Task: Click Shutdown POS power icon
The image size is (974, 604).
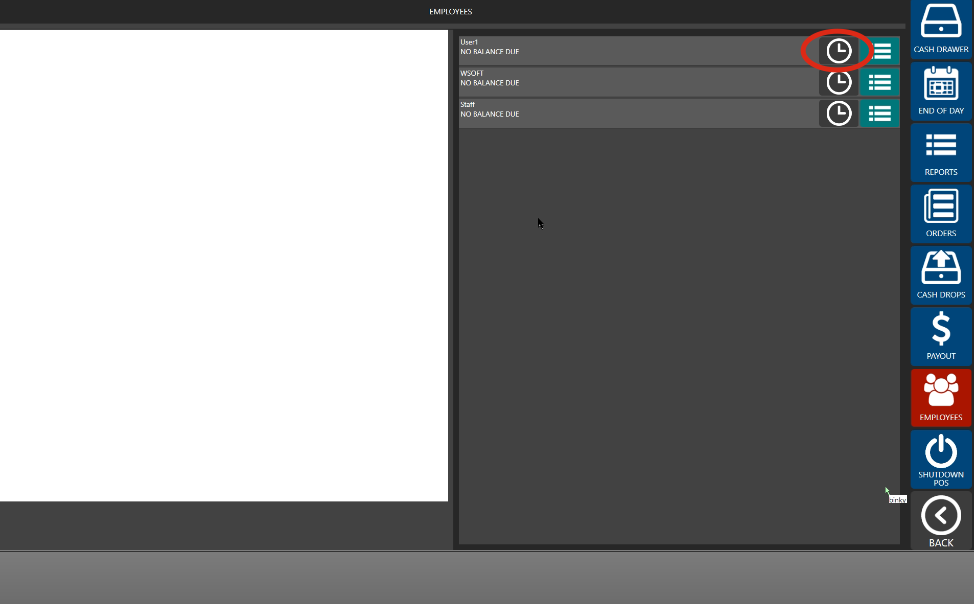Action: (x=940, y=459)
